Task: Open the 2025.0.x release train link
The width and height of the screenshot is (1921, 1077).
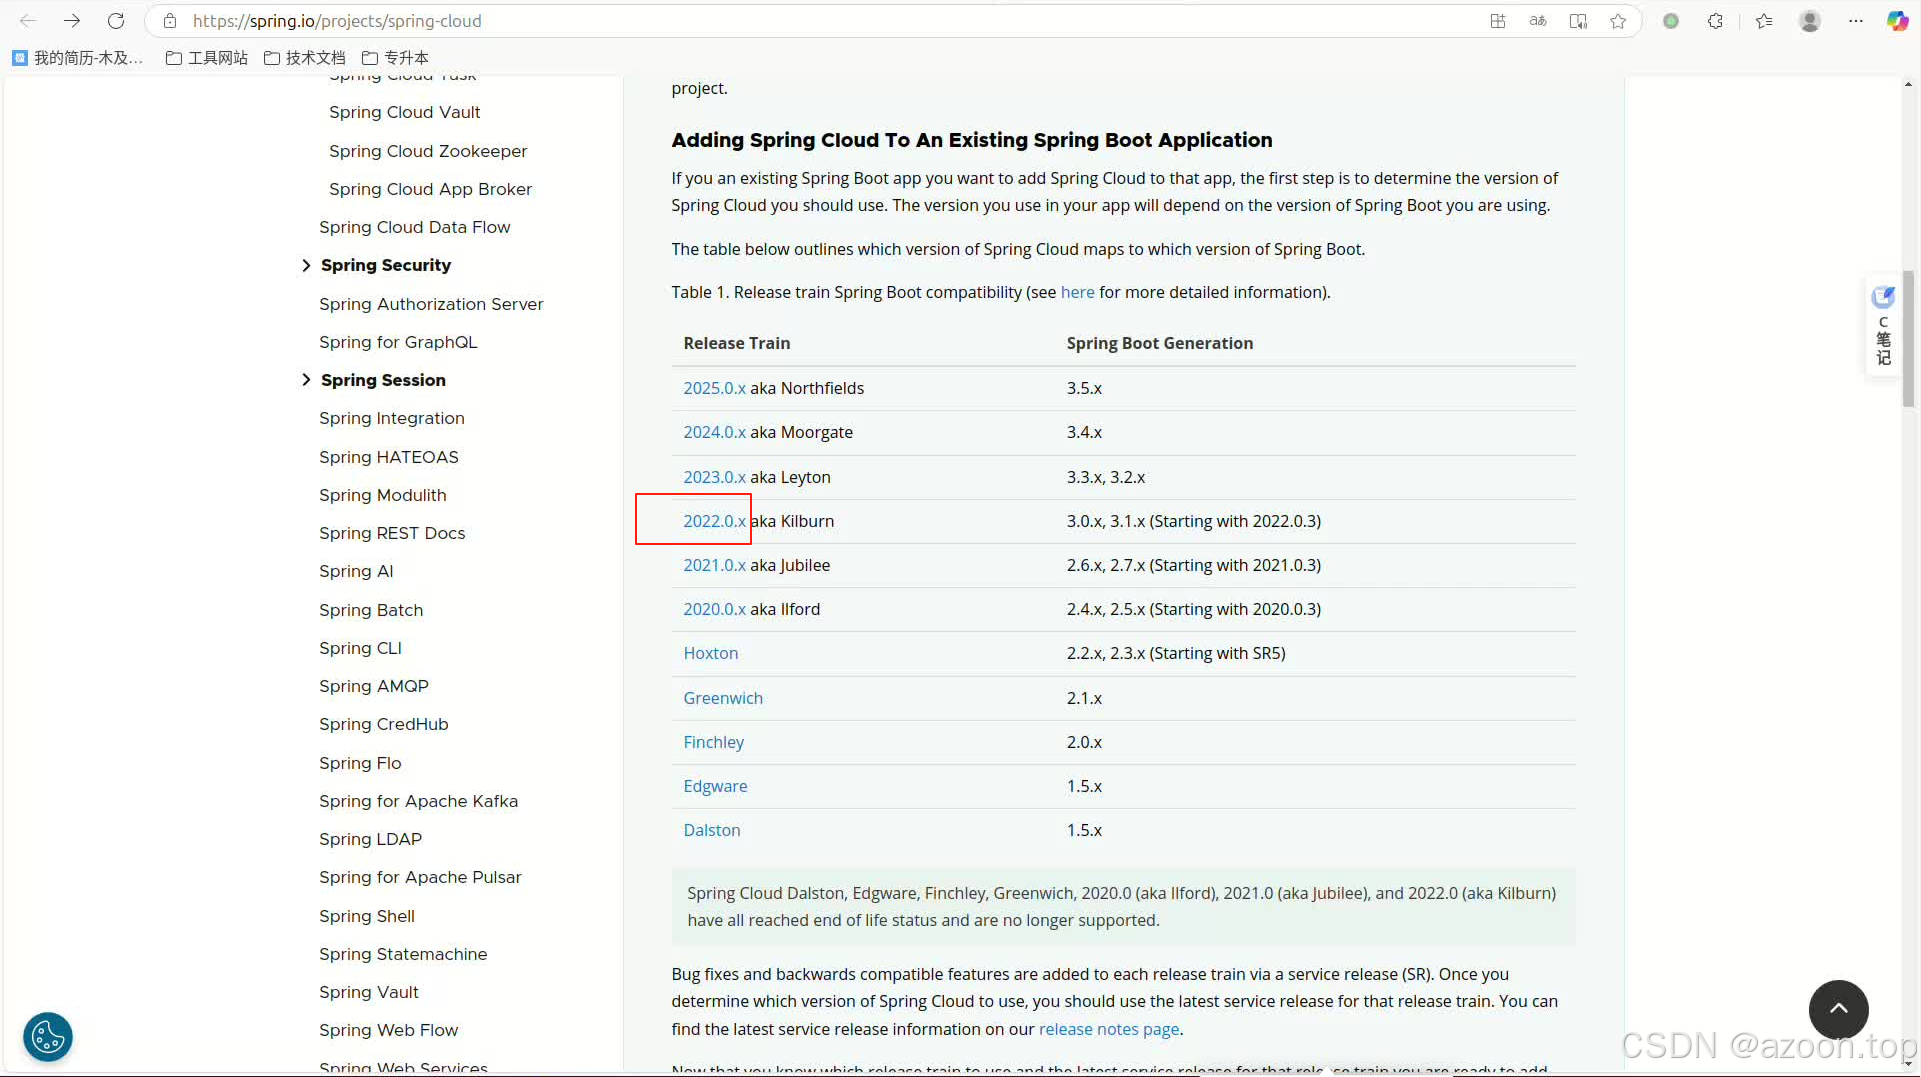Action: click(714, 388)
